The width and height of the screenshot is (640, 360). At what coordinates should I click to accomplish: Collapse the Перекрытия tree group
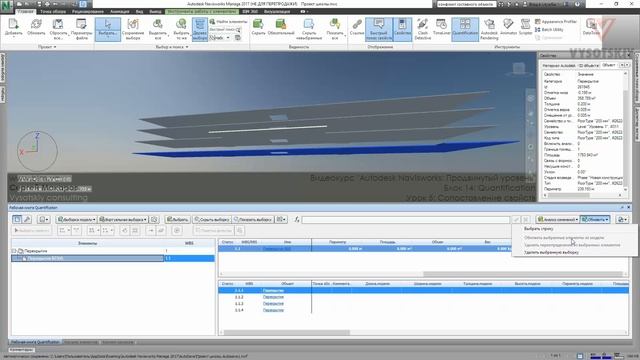pos(14,251)
